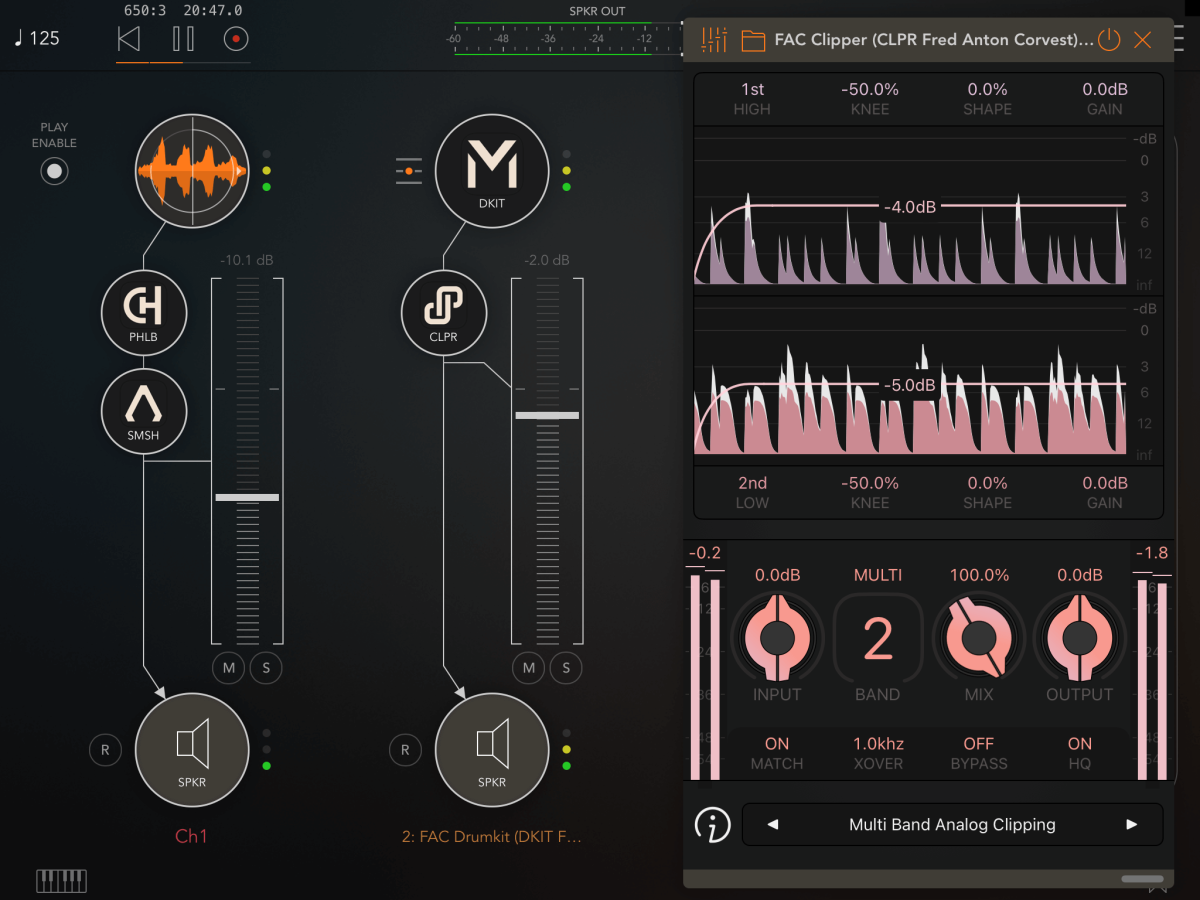Show the on-screen keyboard
This screenshot has height=900, width=1200.
coord(62,880)
